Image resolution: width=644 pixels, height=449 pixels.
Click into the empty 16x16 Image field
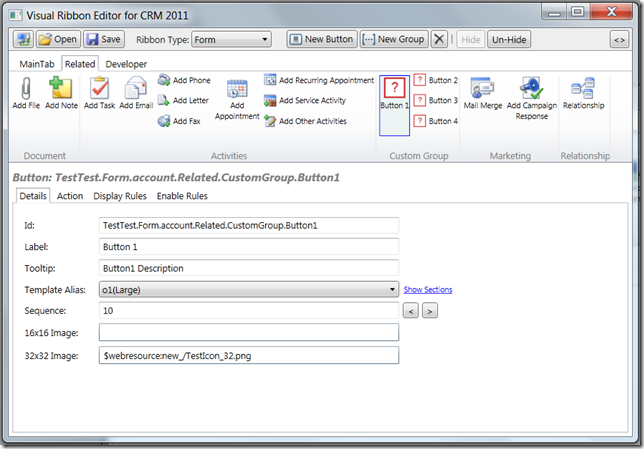click(x=248, y=332)
